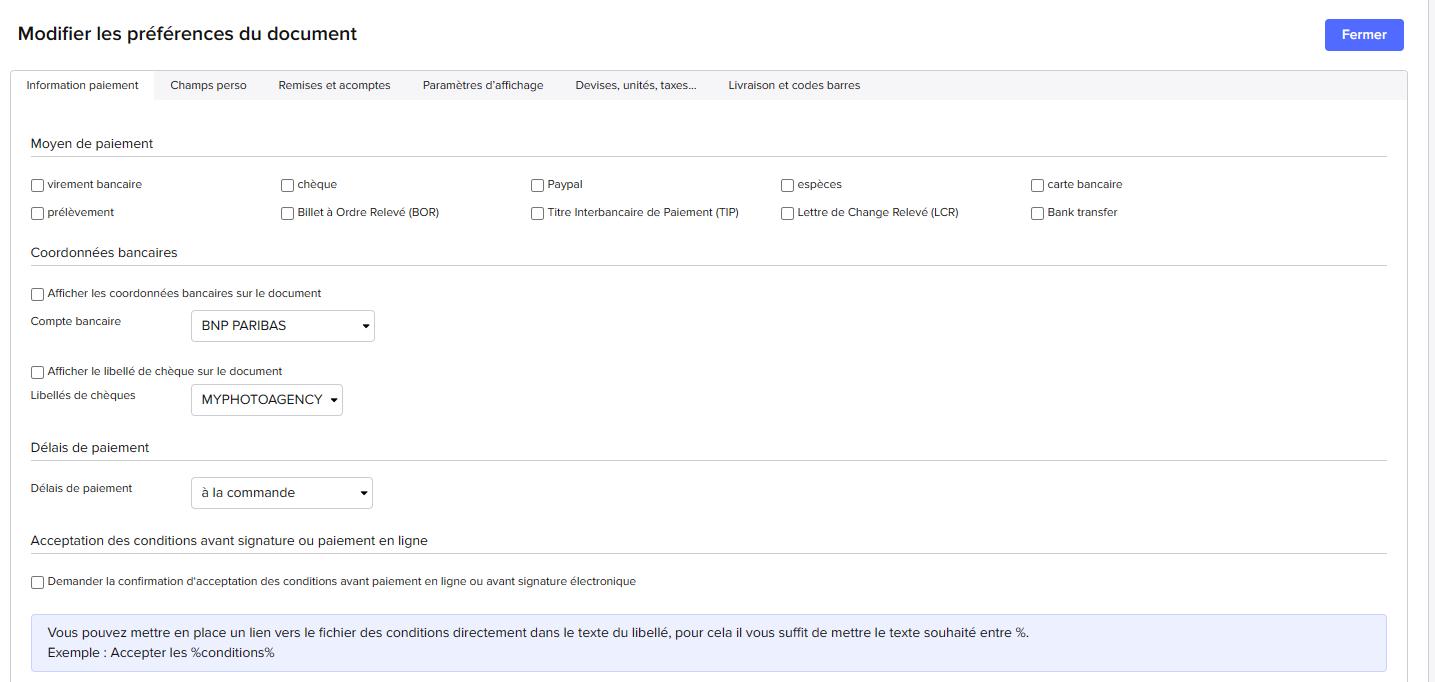Tick the chèque payment checkbox

288,185
